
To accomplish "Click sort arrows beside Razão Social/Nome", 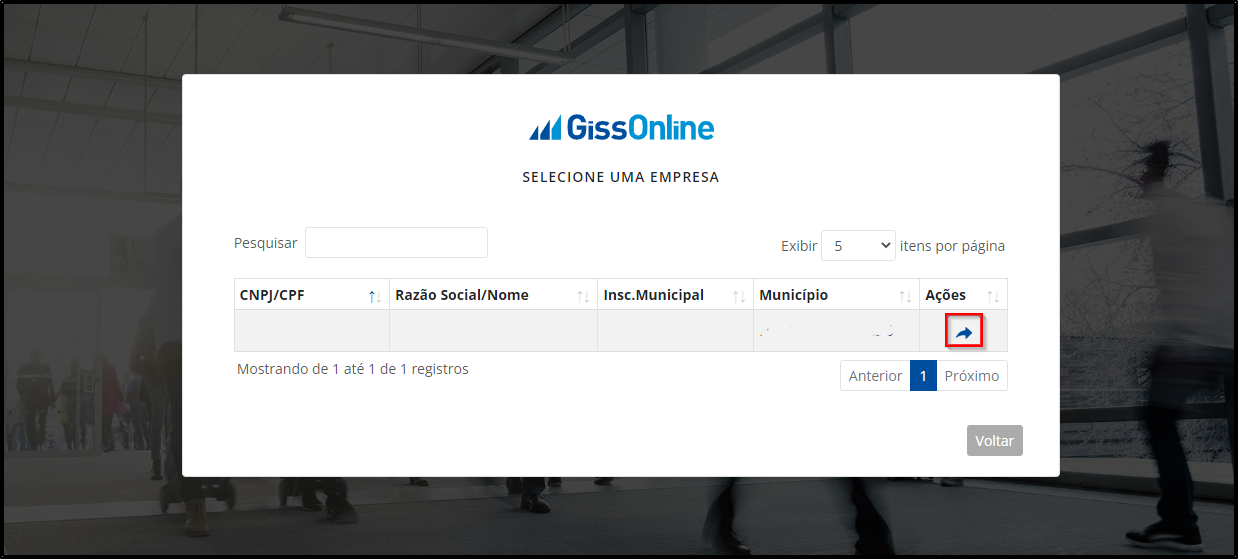I will 583,296.
